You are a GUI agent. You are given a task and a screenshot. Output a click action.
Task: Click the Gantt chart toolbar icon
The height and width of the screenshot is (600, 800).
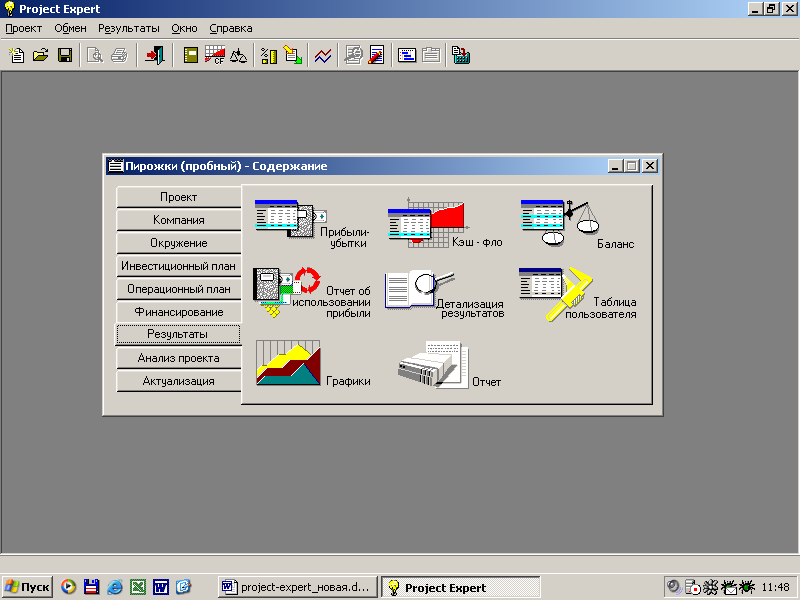tap(407, 55)
